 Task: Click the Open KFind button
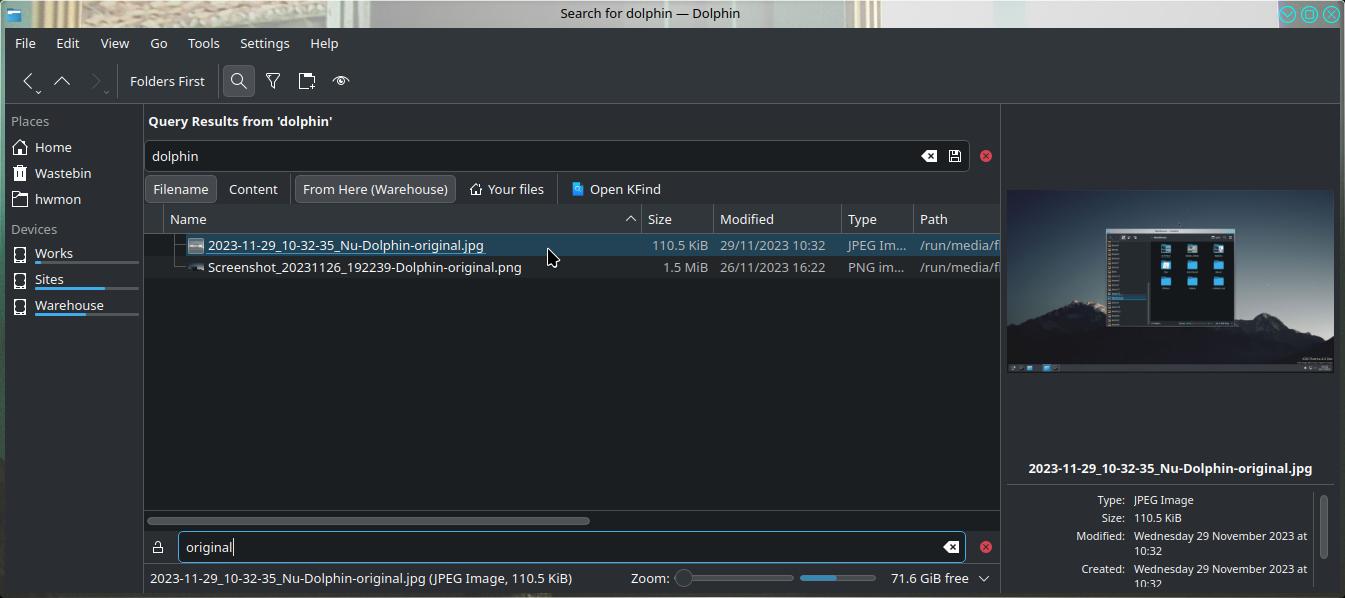pyautogui.click(x=616, y=189)
